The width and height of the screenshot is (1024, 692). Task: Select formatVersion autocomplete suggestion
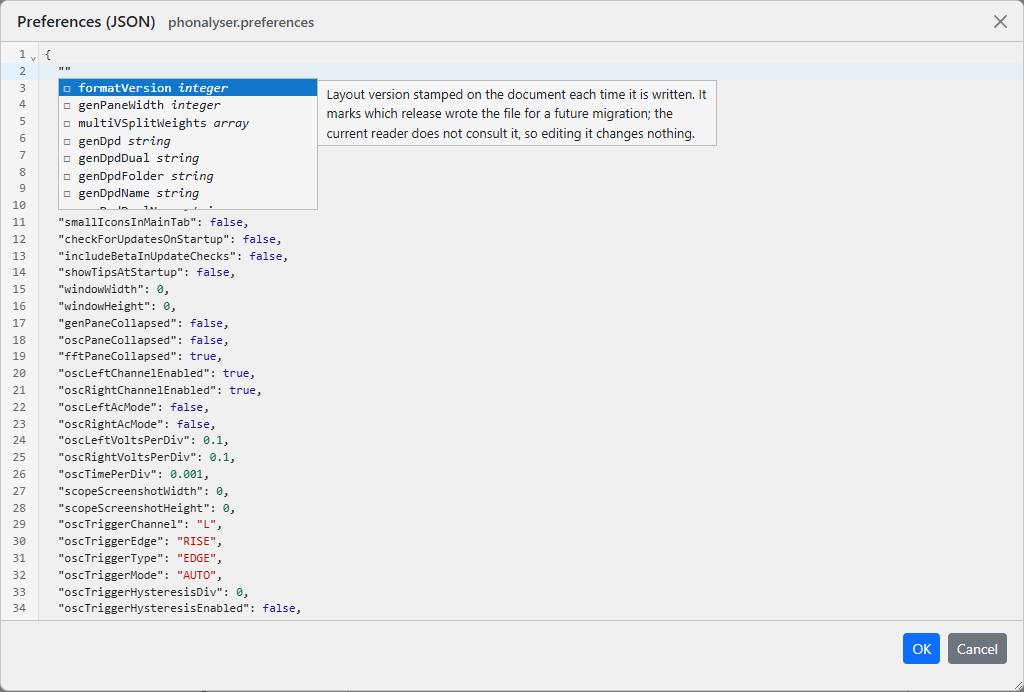188,88
